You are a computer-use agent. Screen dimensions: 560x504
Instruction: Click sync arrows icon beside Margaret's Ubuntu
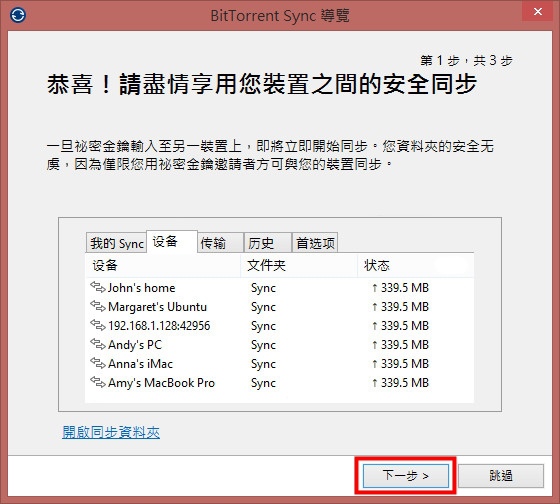(98, 306)
